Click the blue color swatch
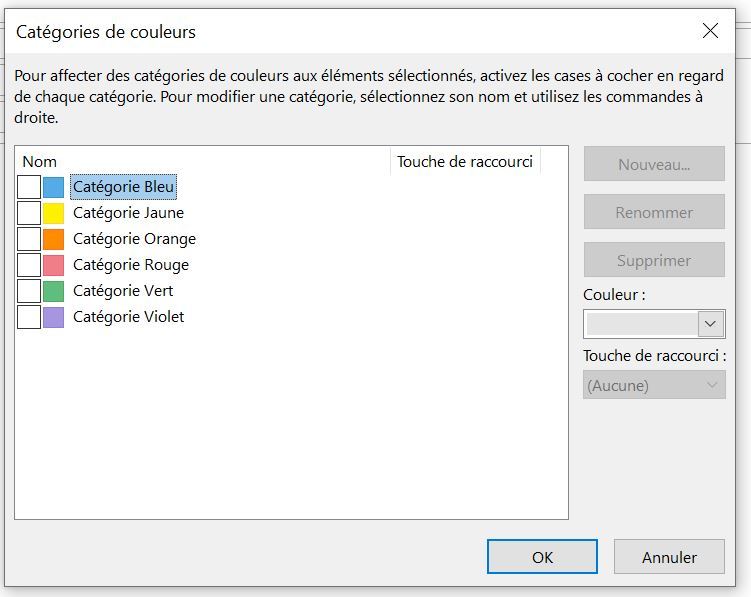 tap(54, 187)
